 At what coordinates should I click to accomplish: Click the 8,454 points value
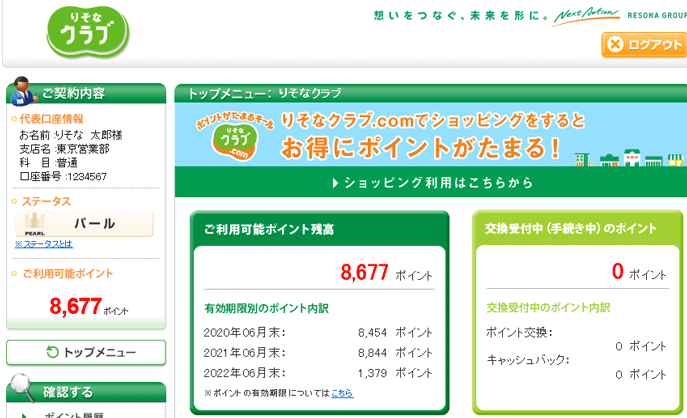(372, 333)
